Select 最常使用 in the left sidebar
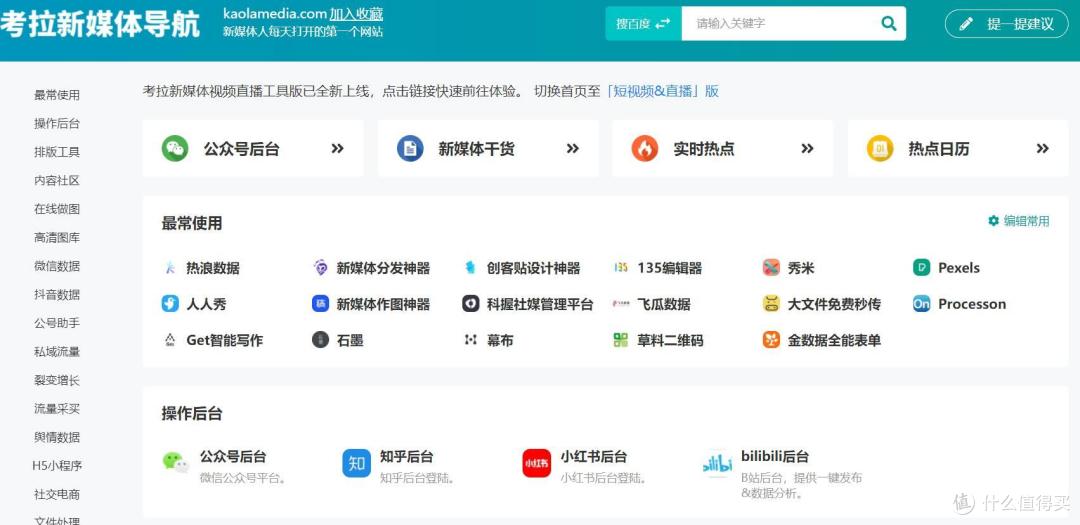The image size is (1080, 525). 57,95
